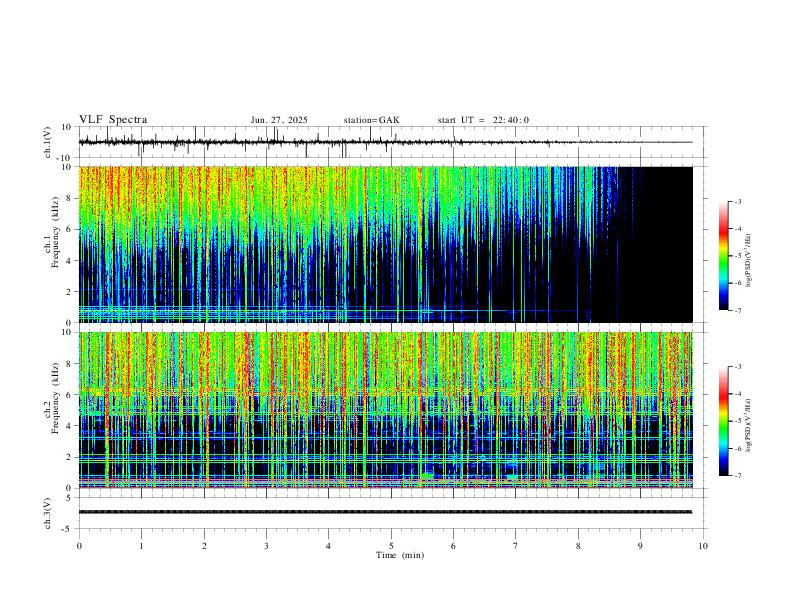Click the ch.2 "Frequency (kHz)" axis label

point(58,398)
